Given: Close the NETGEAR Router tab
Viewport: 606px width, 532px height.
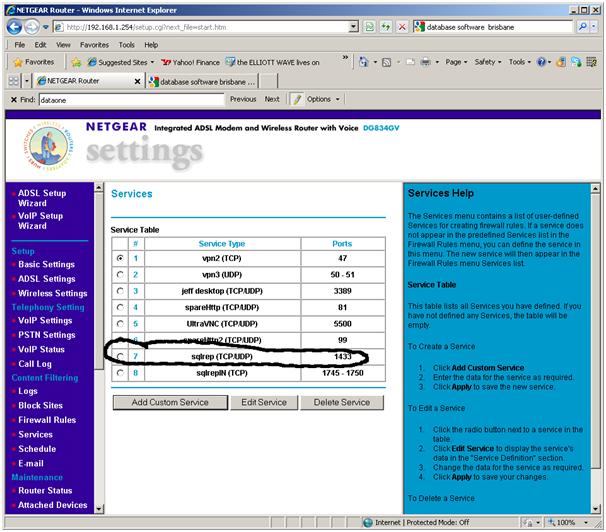Looking at the screenshot, I should click(x=137, y=82).
